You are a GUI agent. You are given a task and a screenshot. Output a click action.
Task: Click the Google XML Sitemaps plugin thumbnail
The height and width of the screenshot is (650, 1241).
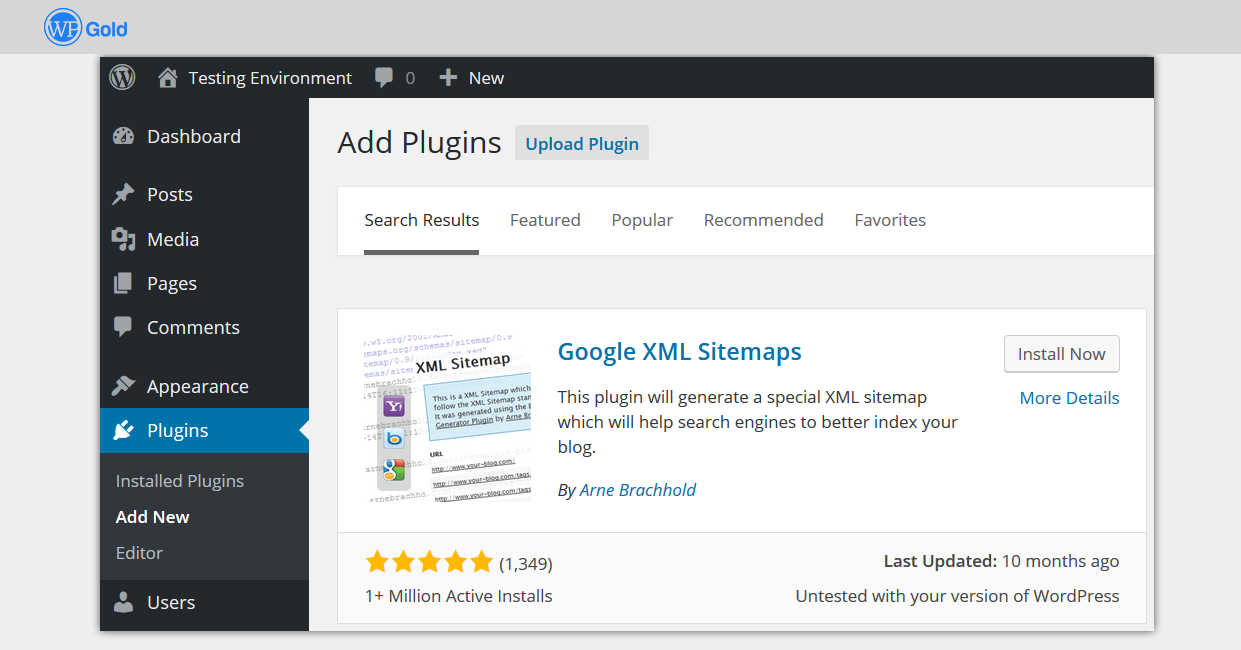[446, 416]
